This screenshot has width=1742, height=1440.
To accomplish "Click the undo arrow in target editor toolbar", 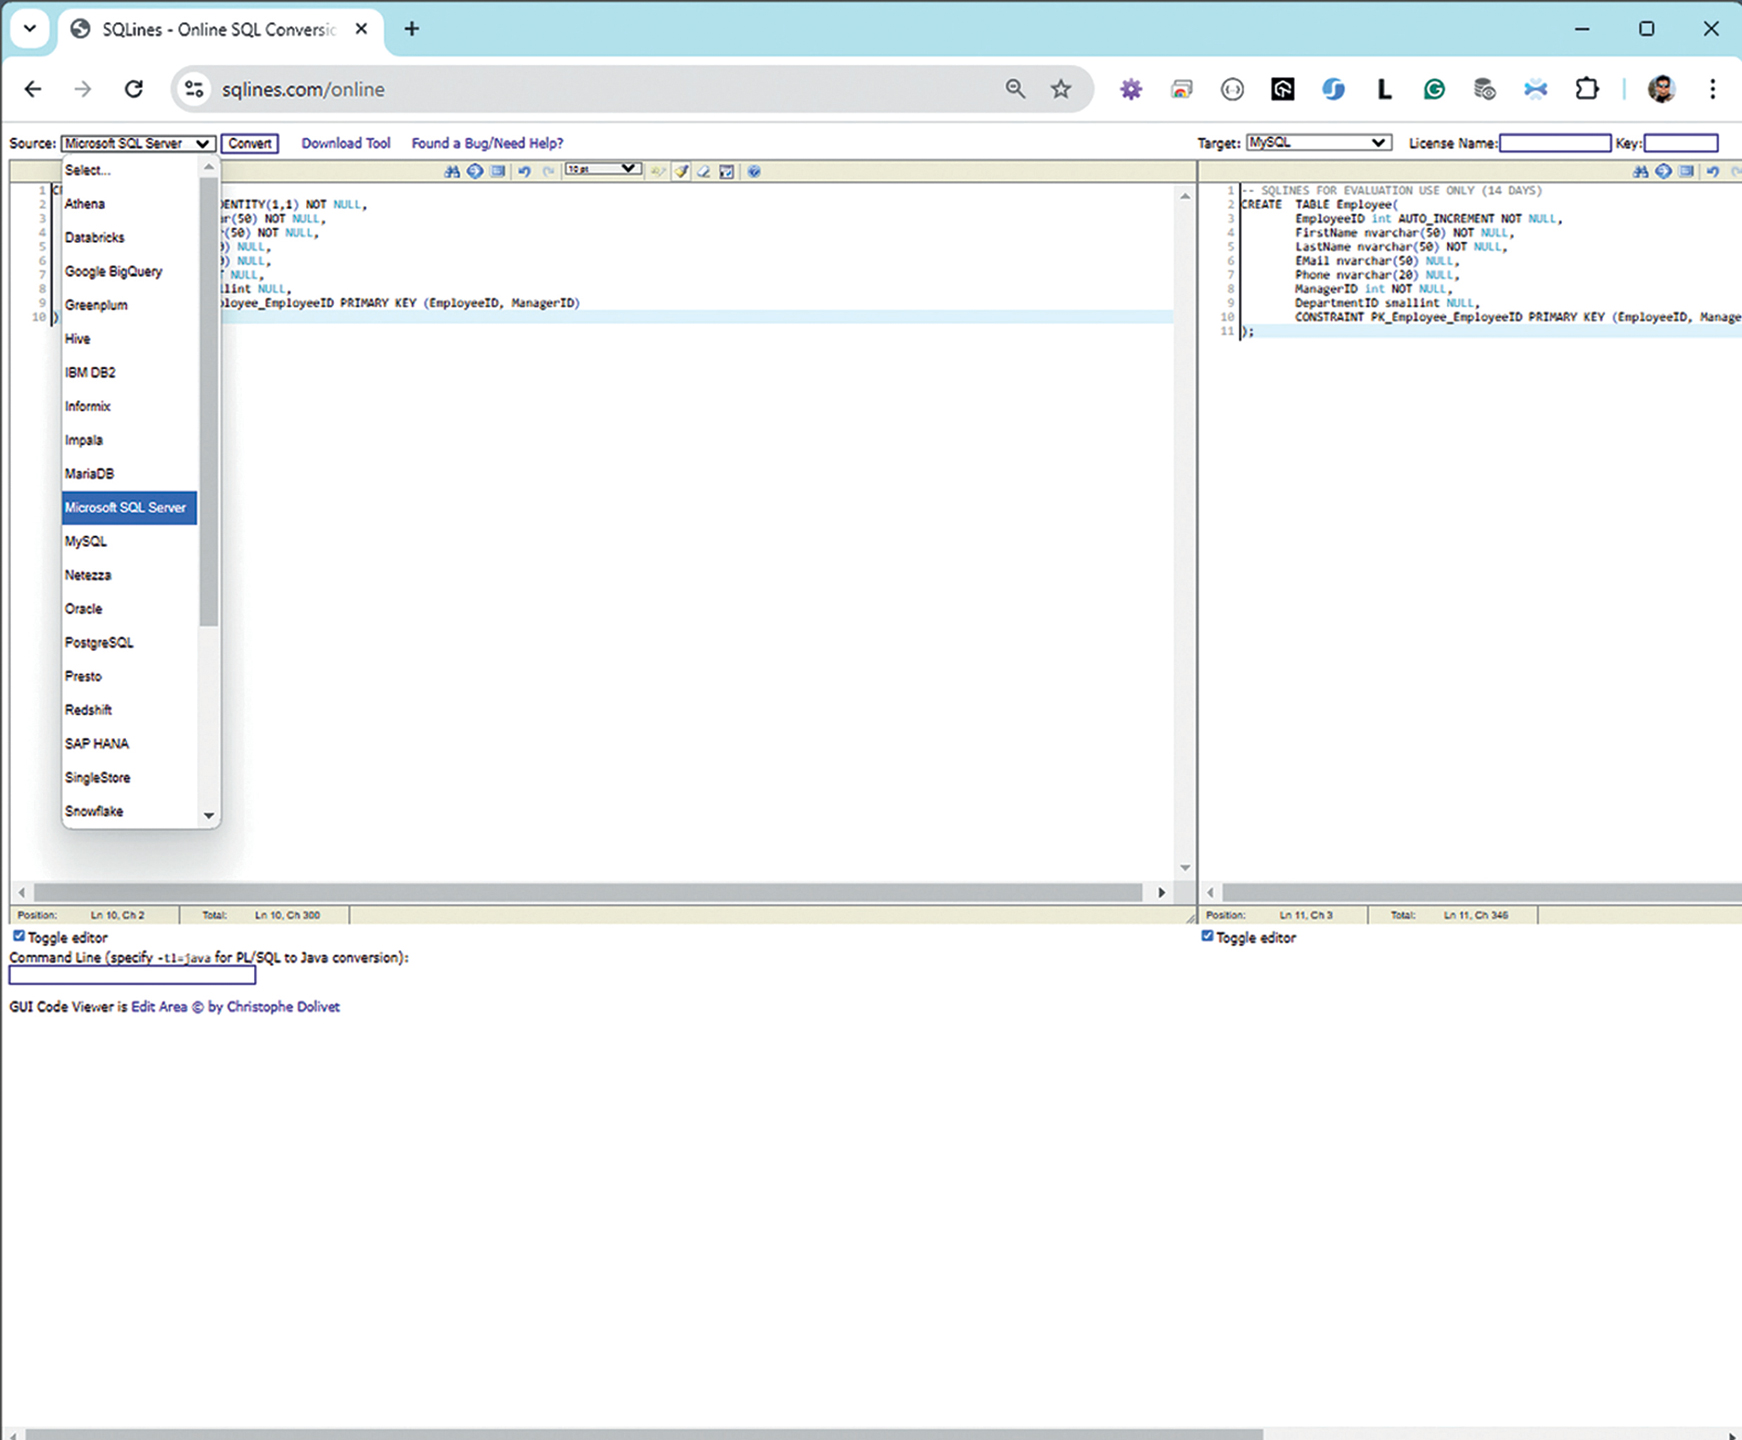I will click(x=1712, y=171).
